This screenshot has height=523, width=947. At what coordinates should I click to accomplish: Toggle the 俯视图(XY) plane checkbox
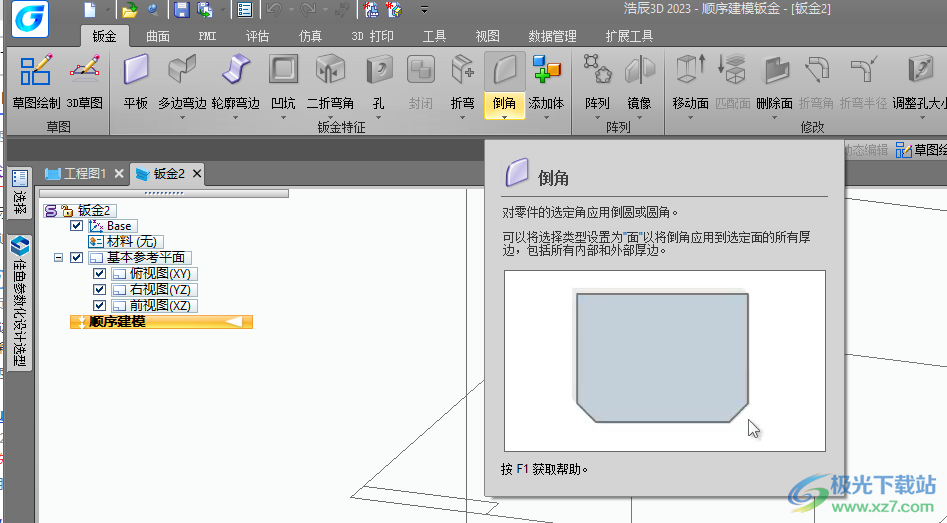click(x=100, y=274)
